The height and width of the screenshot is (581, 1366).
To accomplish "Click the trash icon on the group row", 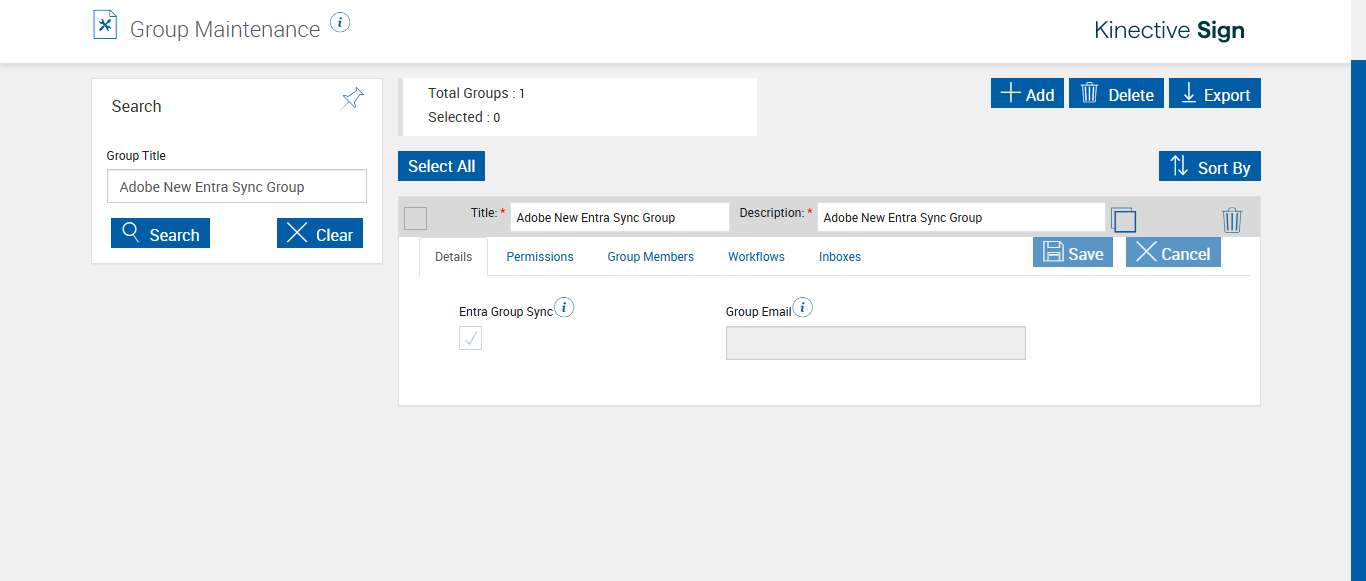I will click(x=1232, y=220).
